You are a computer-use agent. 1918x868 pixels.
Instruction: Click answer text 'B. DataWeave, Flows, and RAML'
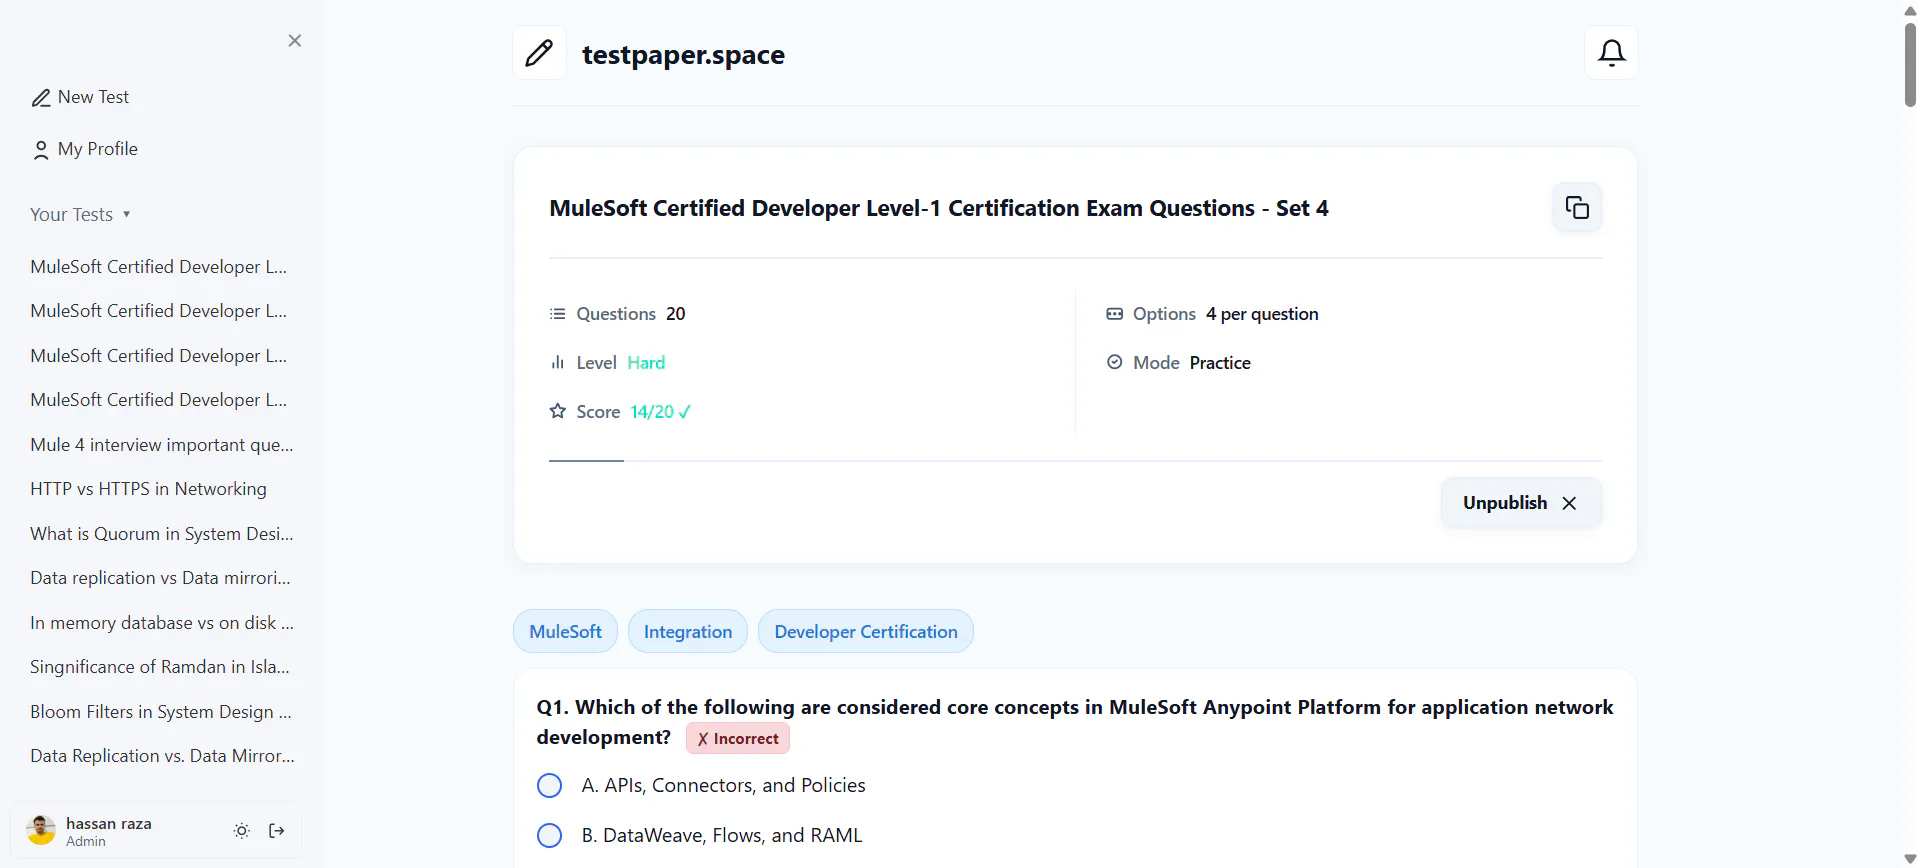(722, 836)
